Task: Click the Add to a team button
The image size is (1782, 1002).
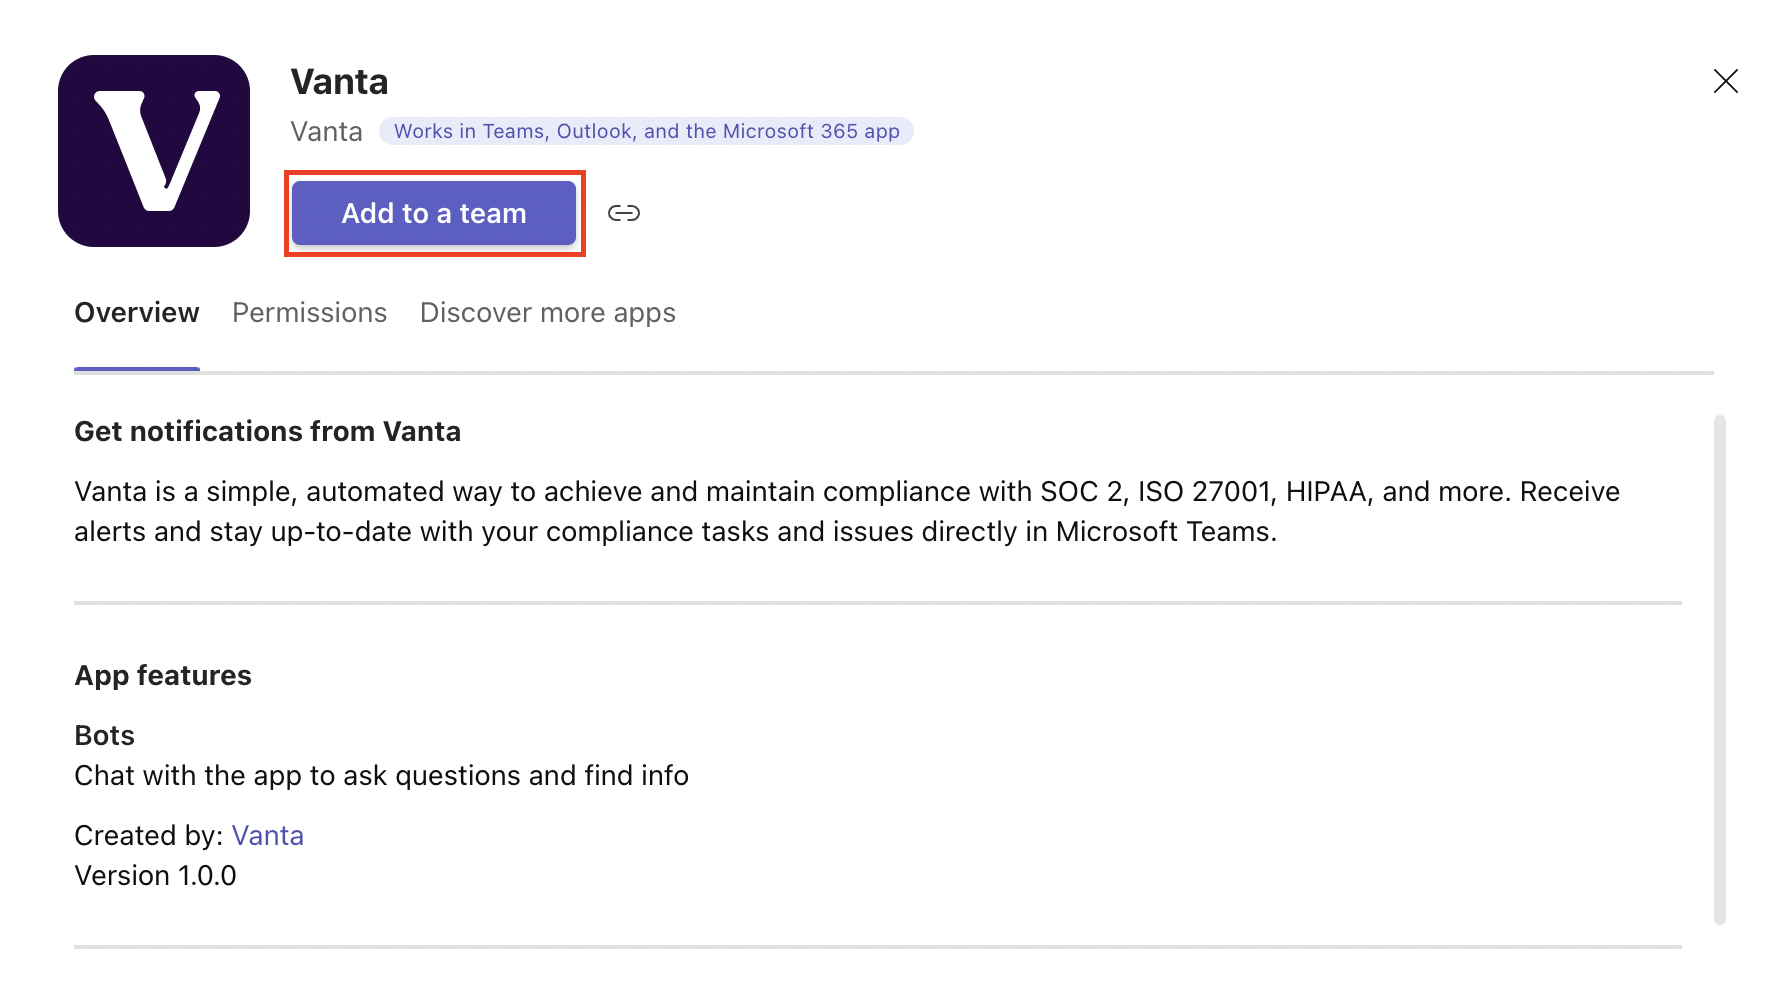Action: [434, 213]
